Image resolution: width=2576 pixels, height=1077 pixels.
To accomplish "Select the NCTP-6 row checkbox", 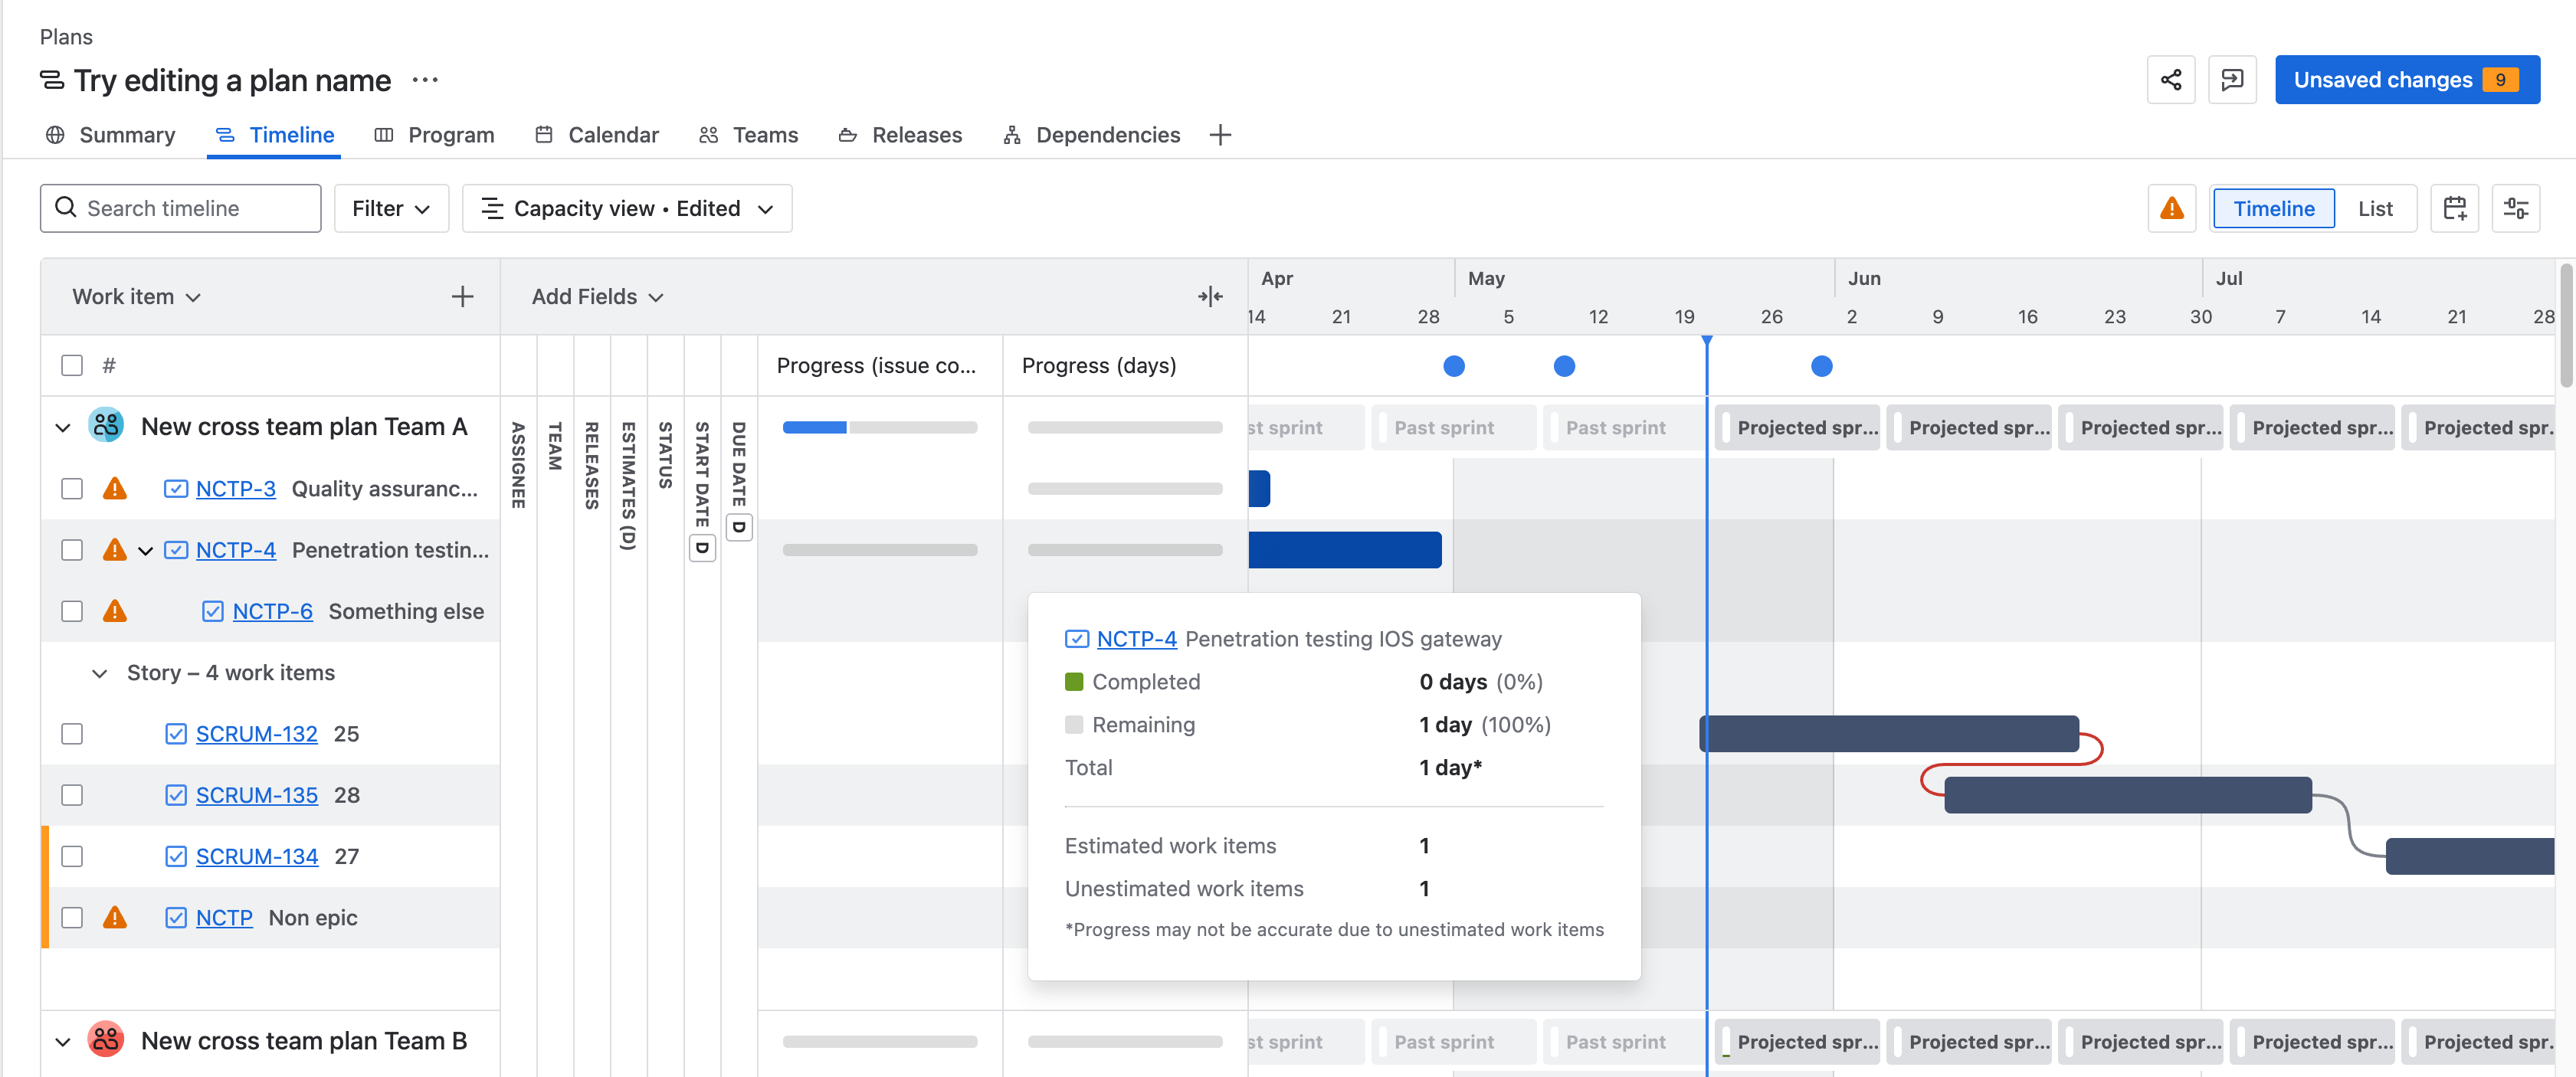I will point(72,611).
